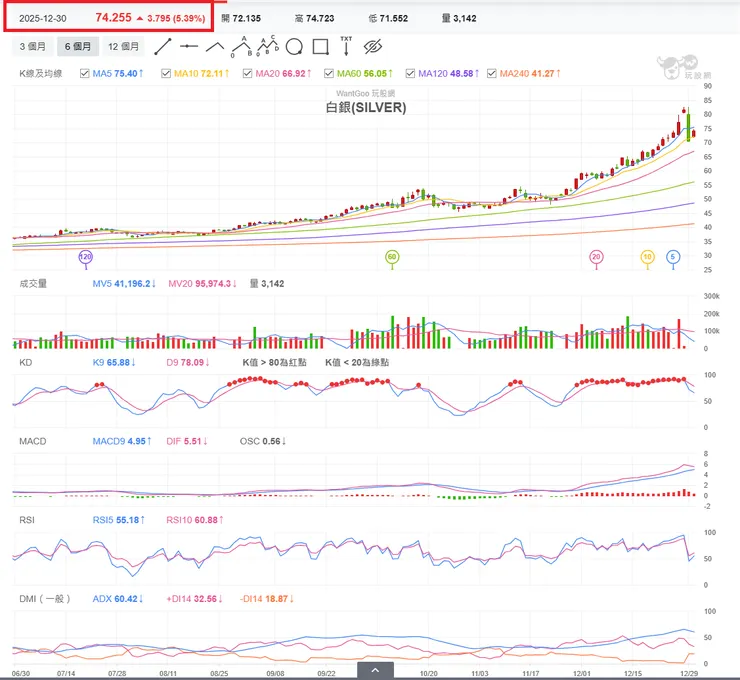This screenshot has width=740, height=680.
Task: Click the +DI14 32.56 value
Action: [194, 599]
